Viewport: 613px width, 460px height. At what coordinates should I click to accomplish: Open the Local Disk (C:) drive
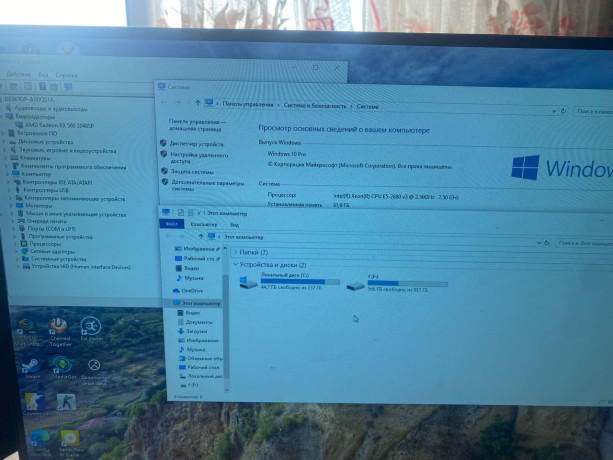click(290, 281)
